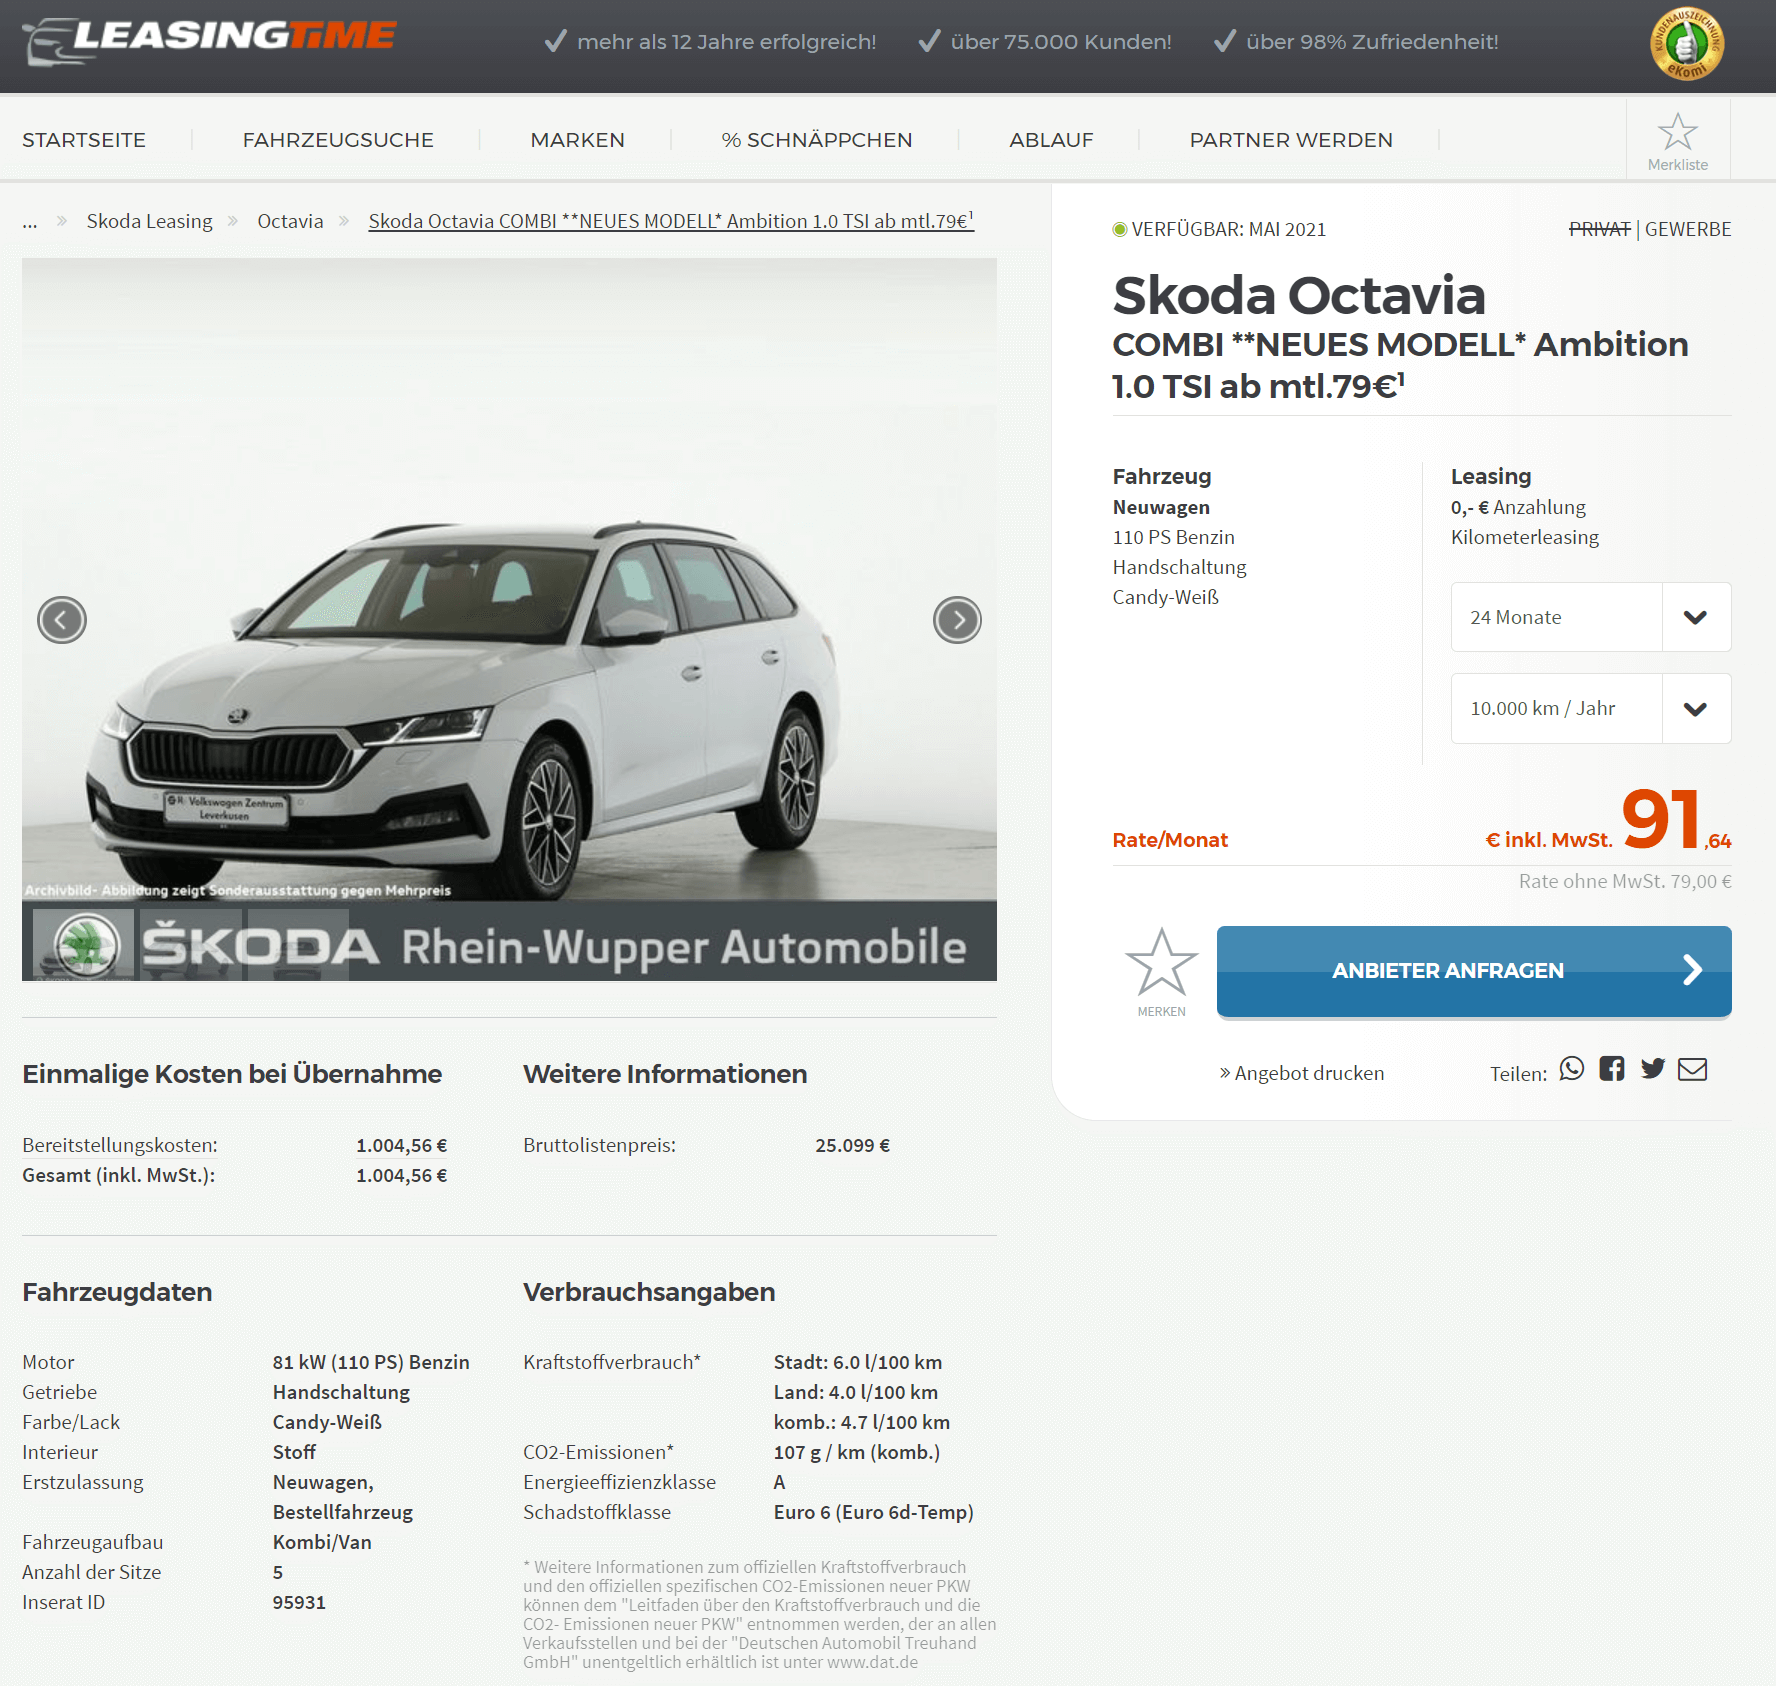Open Marken menu item
The width and height of the screenshot is (1776, 1686).
[x=577, y=140]
